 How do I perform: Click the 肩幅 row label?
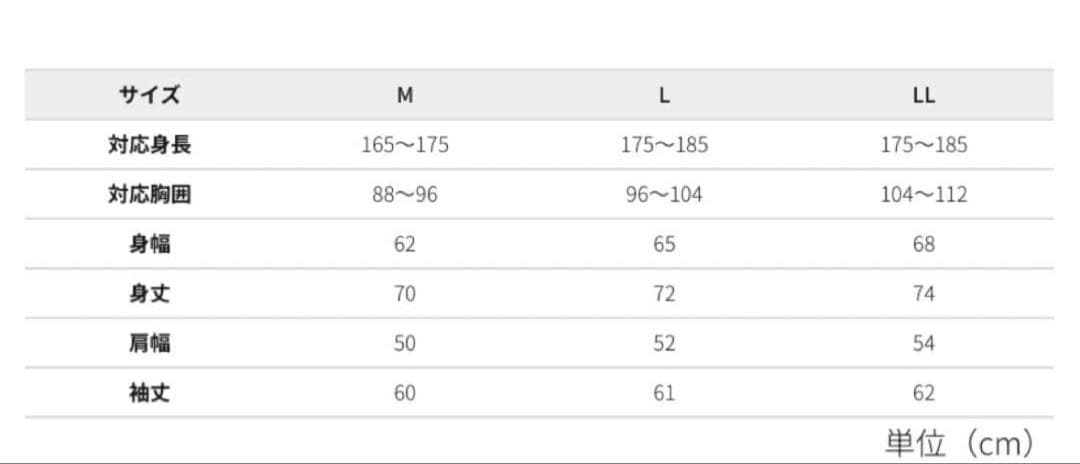pyautogui.click(x=149, y=344)
